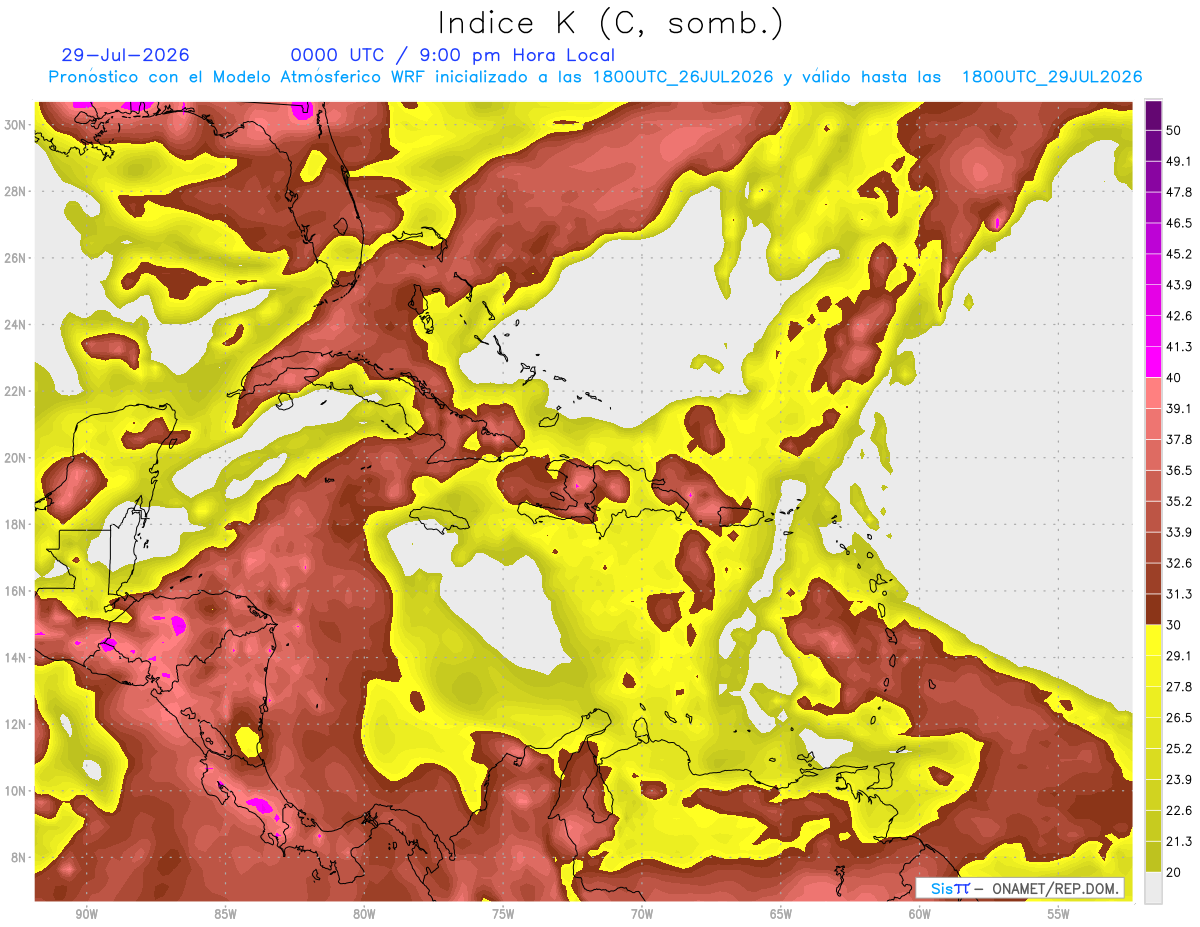
Task: Pick the gray colorbar swatch under 20
Action: tap(1153, 888)
